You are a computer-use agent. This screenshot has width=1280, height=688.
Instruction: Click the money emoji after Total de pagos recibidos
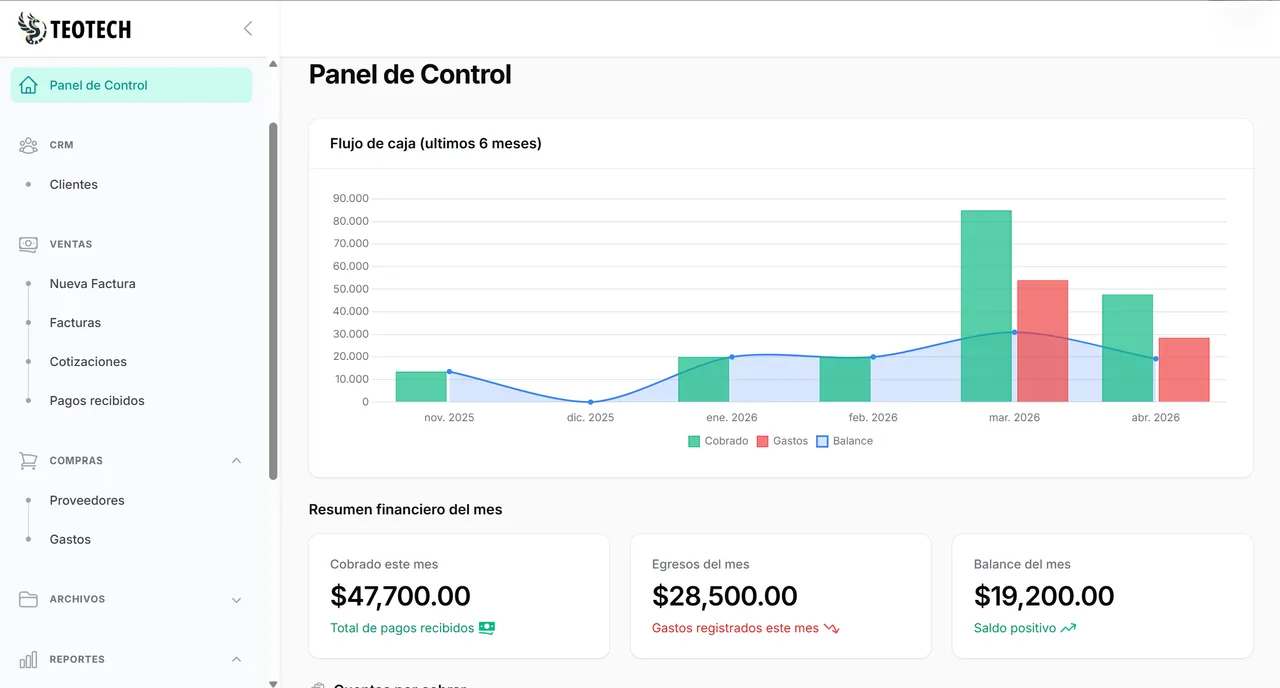click(484, 628)
